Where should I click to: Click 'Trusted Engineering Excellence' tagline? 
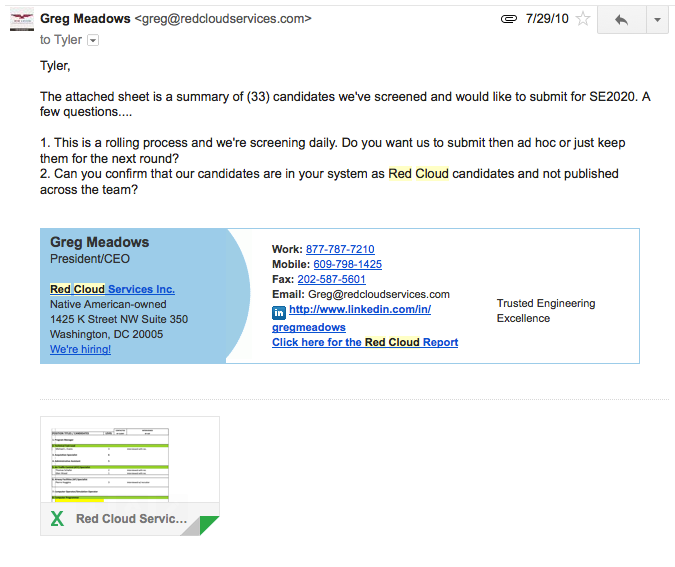546,311
